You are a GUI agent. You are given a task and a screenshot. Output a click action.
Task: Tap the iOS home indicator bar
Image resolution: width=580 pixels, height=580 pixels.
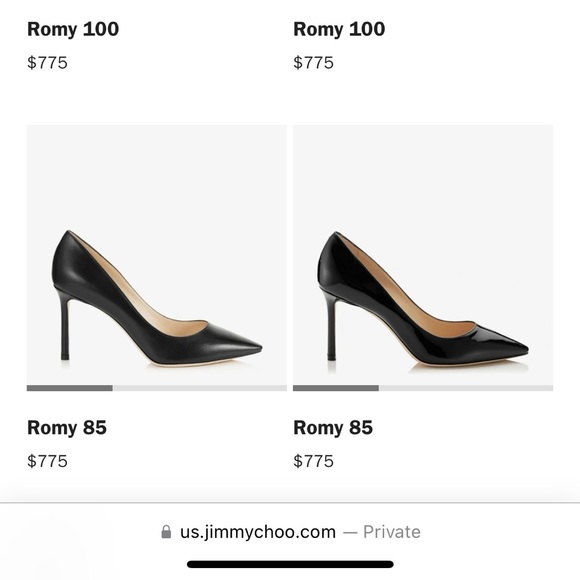[290, 564]
